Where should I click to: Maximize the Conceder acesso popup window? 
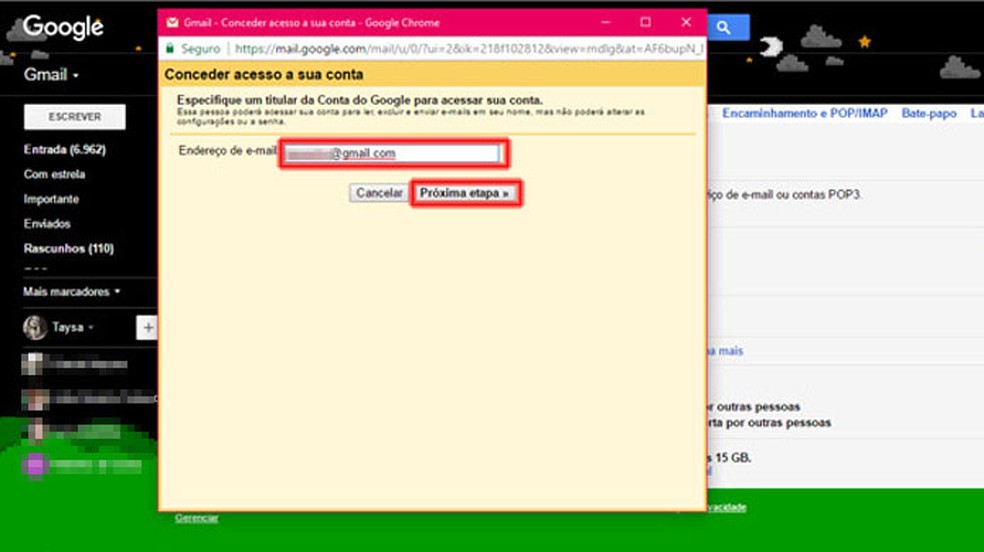click(645, 22)
